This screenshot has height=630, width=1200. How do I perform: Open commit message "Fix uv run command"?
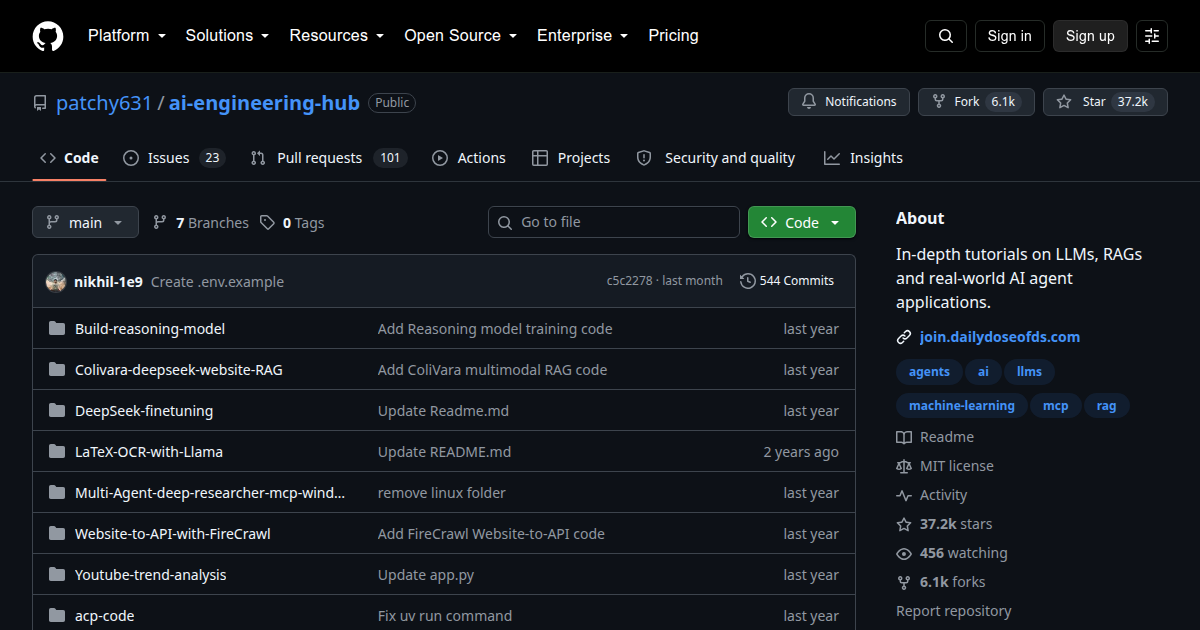click(x=445, y=616)
